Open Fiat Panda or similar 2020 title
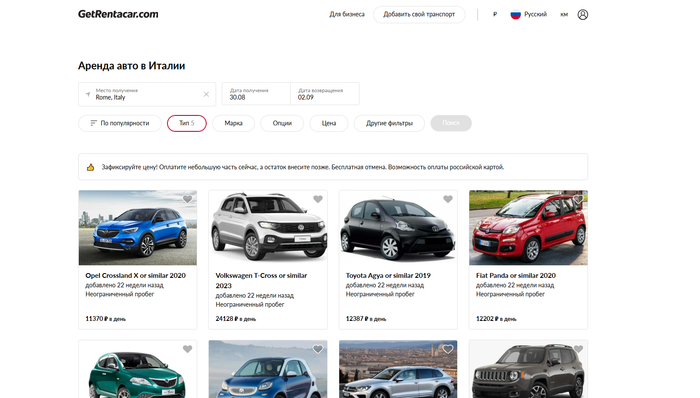 (x=516, y=275)
